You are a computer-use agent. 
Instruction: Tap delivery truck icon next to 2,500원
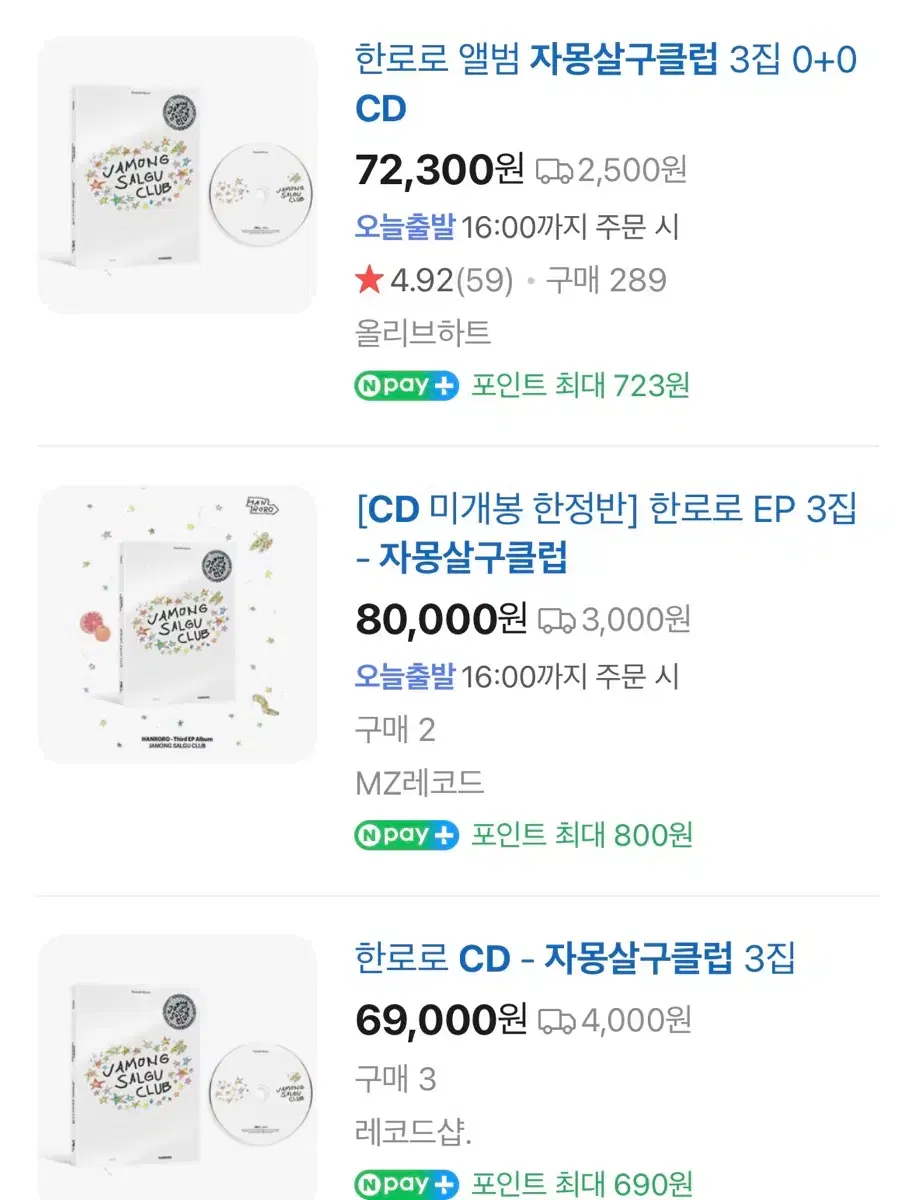(555, 171)
